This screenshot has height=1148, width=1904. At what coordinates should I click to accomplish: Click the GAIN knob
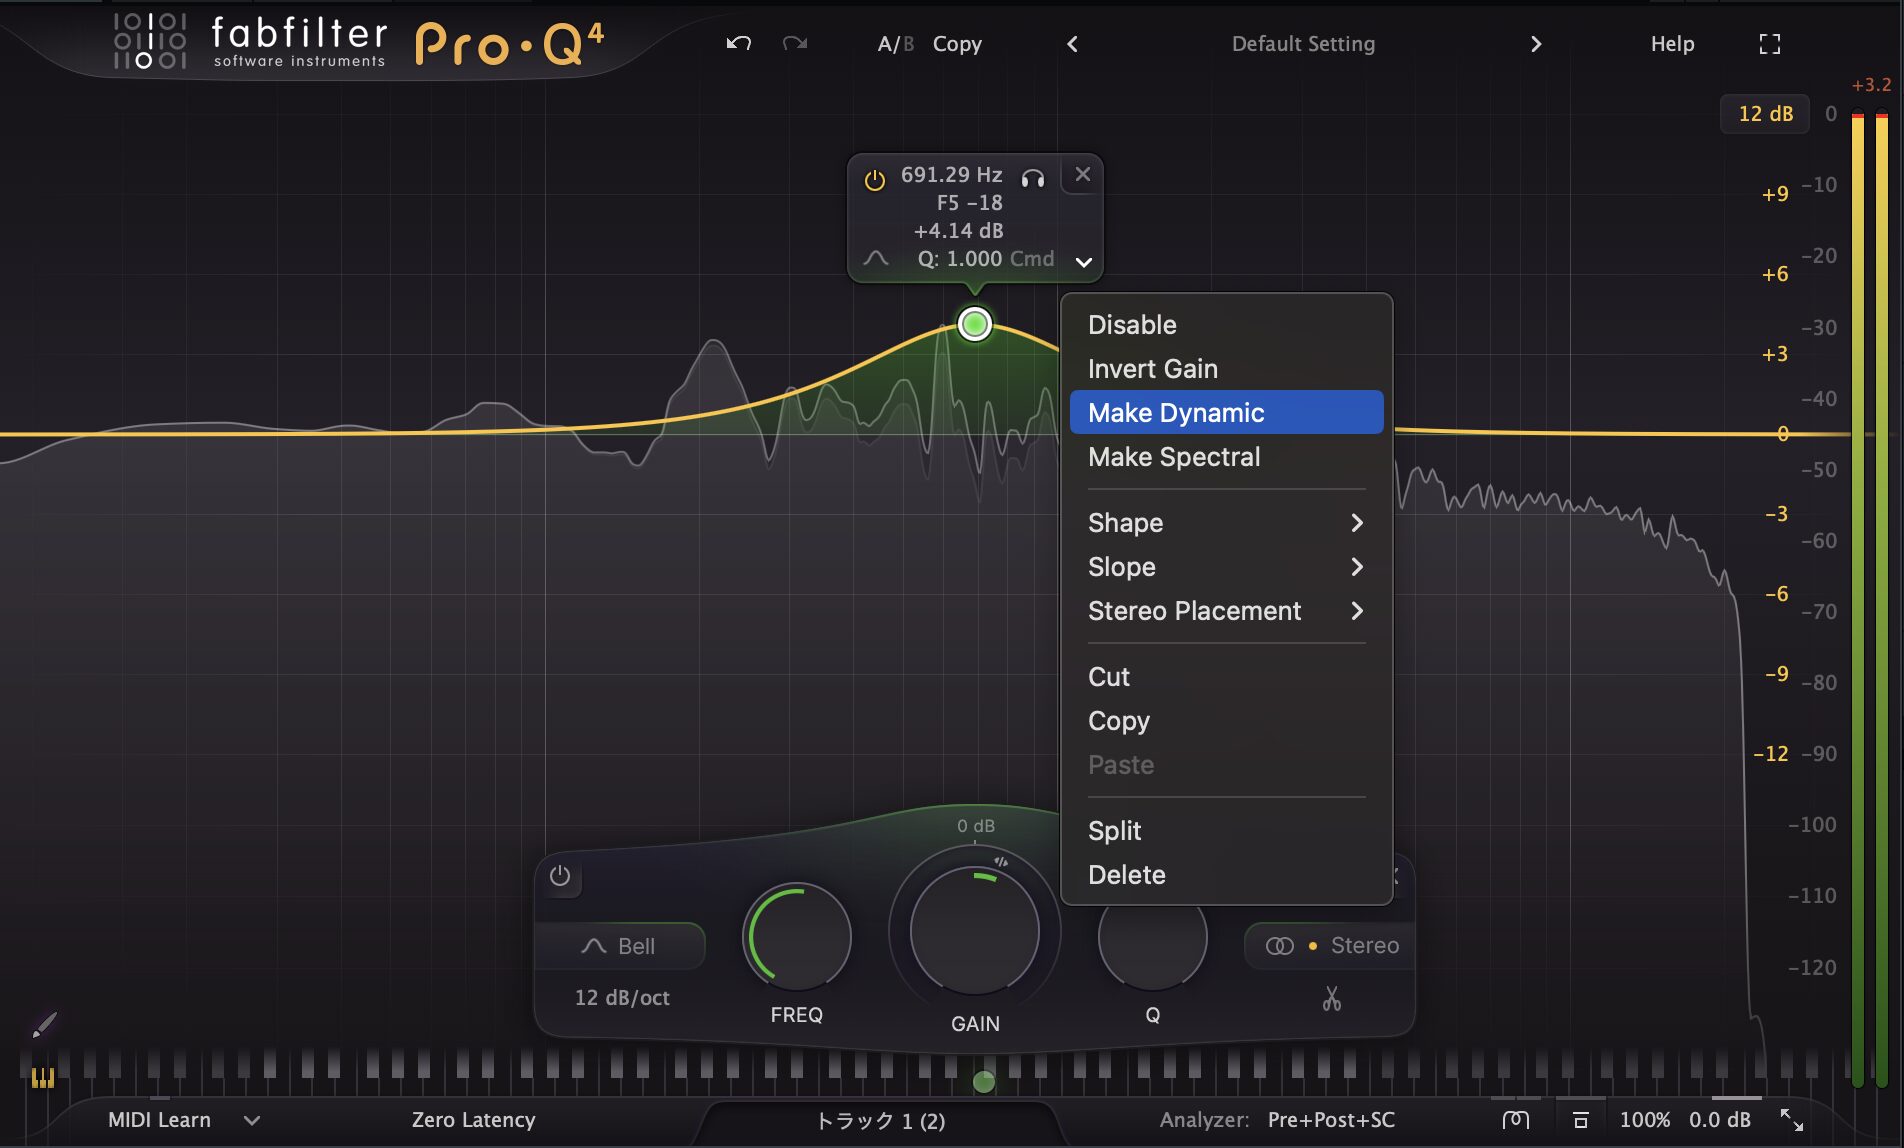[975, 930]
